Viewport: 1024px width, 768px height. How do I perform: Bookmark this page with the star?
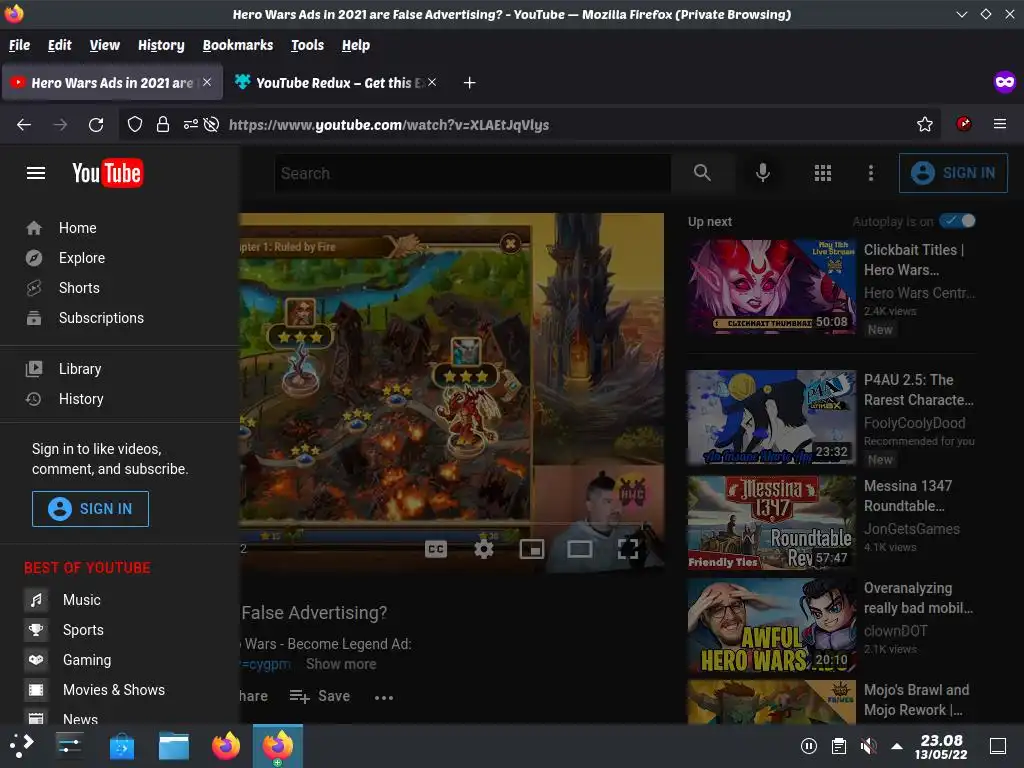click(925, 124)
